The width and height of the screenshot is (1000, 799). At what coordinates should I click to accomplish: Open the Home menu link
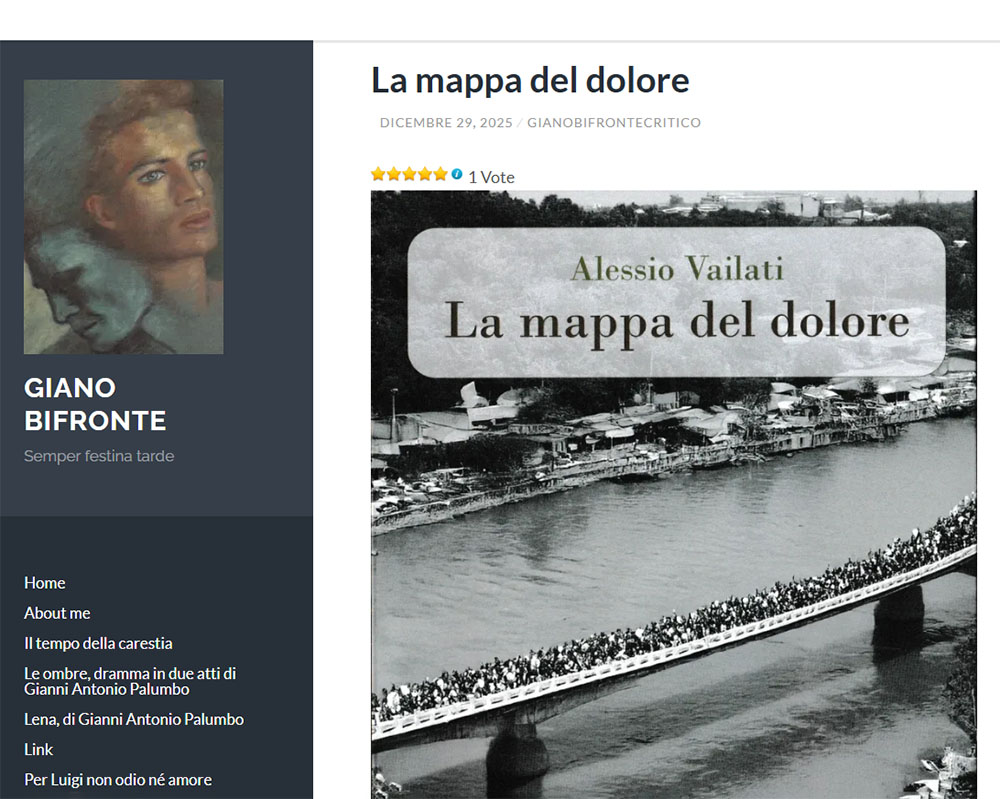point(45,583)
